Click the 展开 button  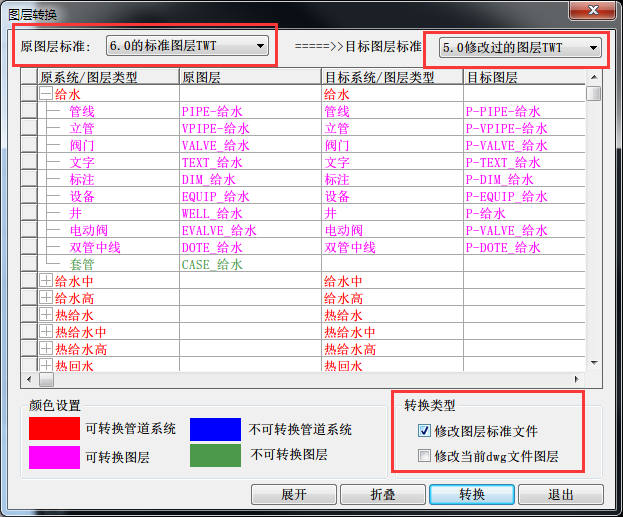[294, 494]
